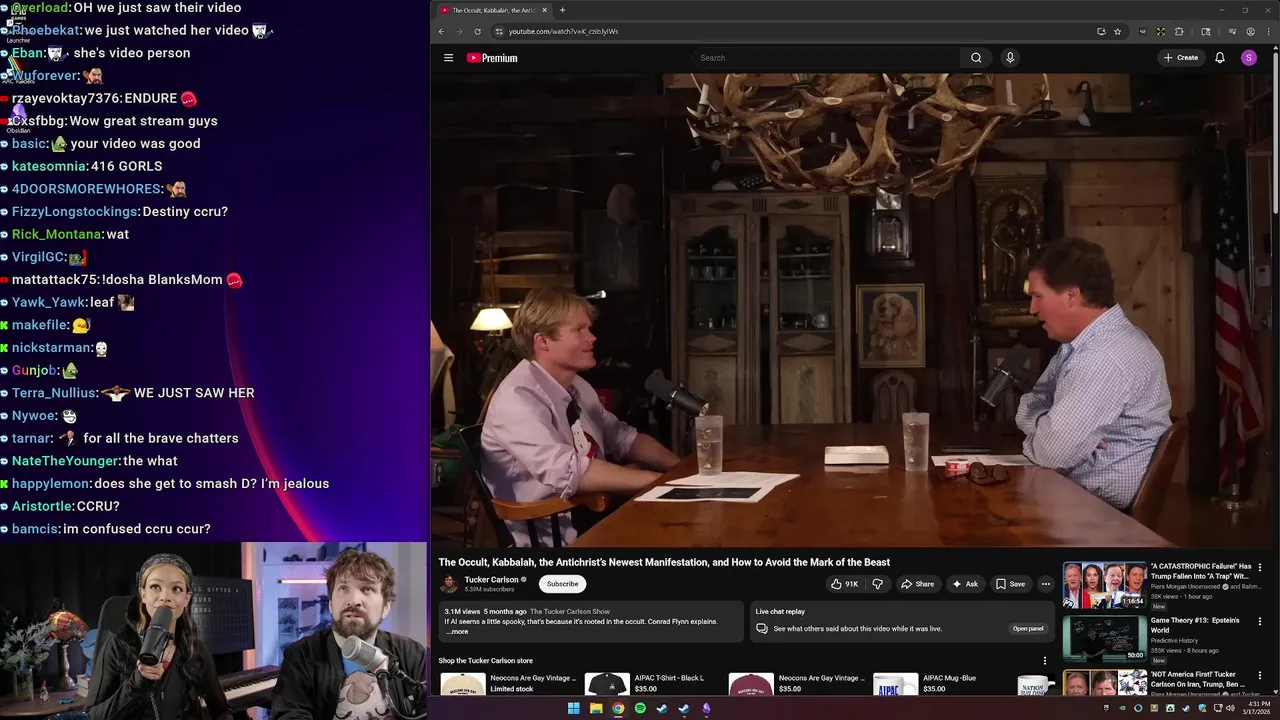1280x720 pixels.
Task: Open Chrome three-dot menu
Action: click(x=1268, y=31)
